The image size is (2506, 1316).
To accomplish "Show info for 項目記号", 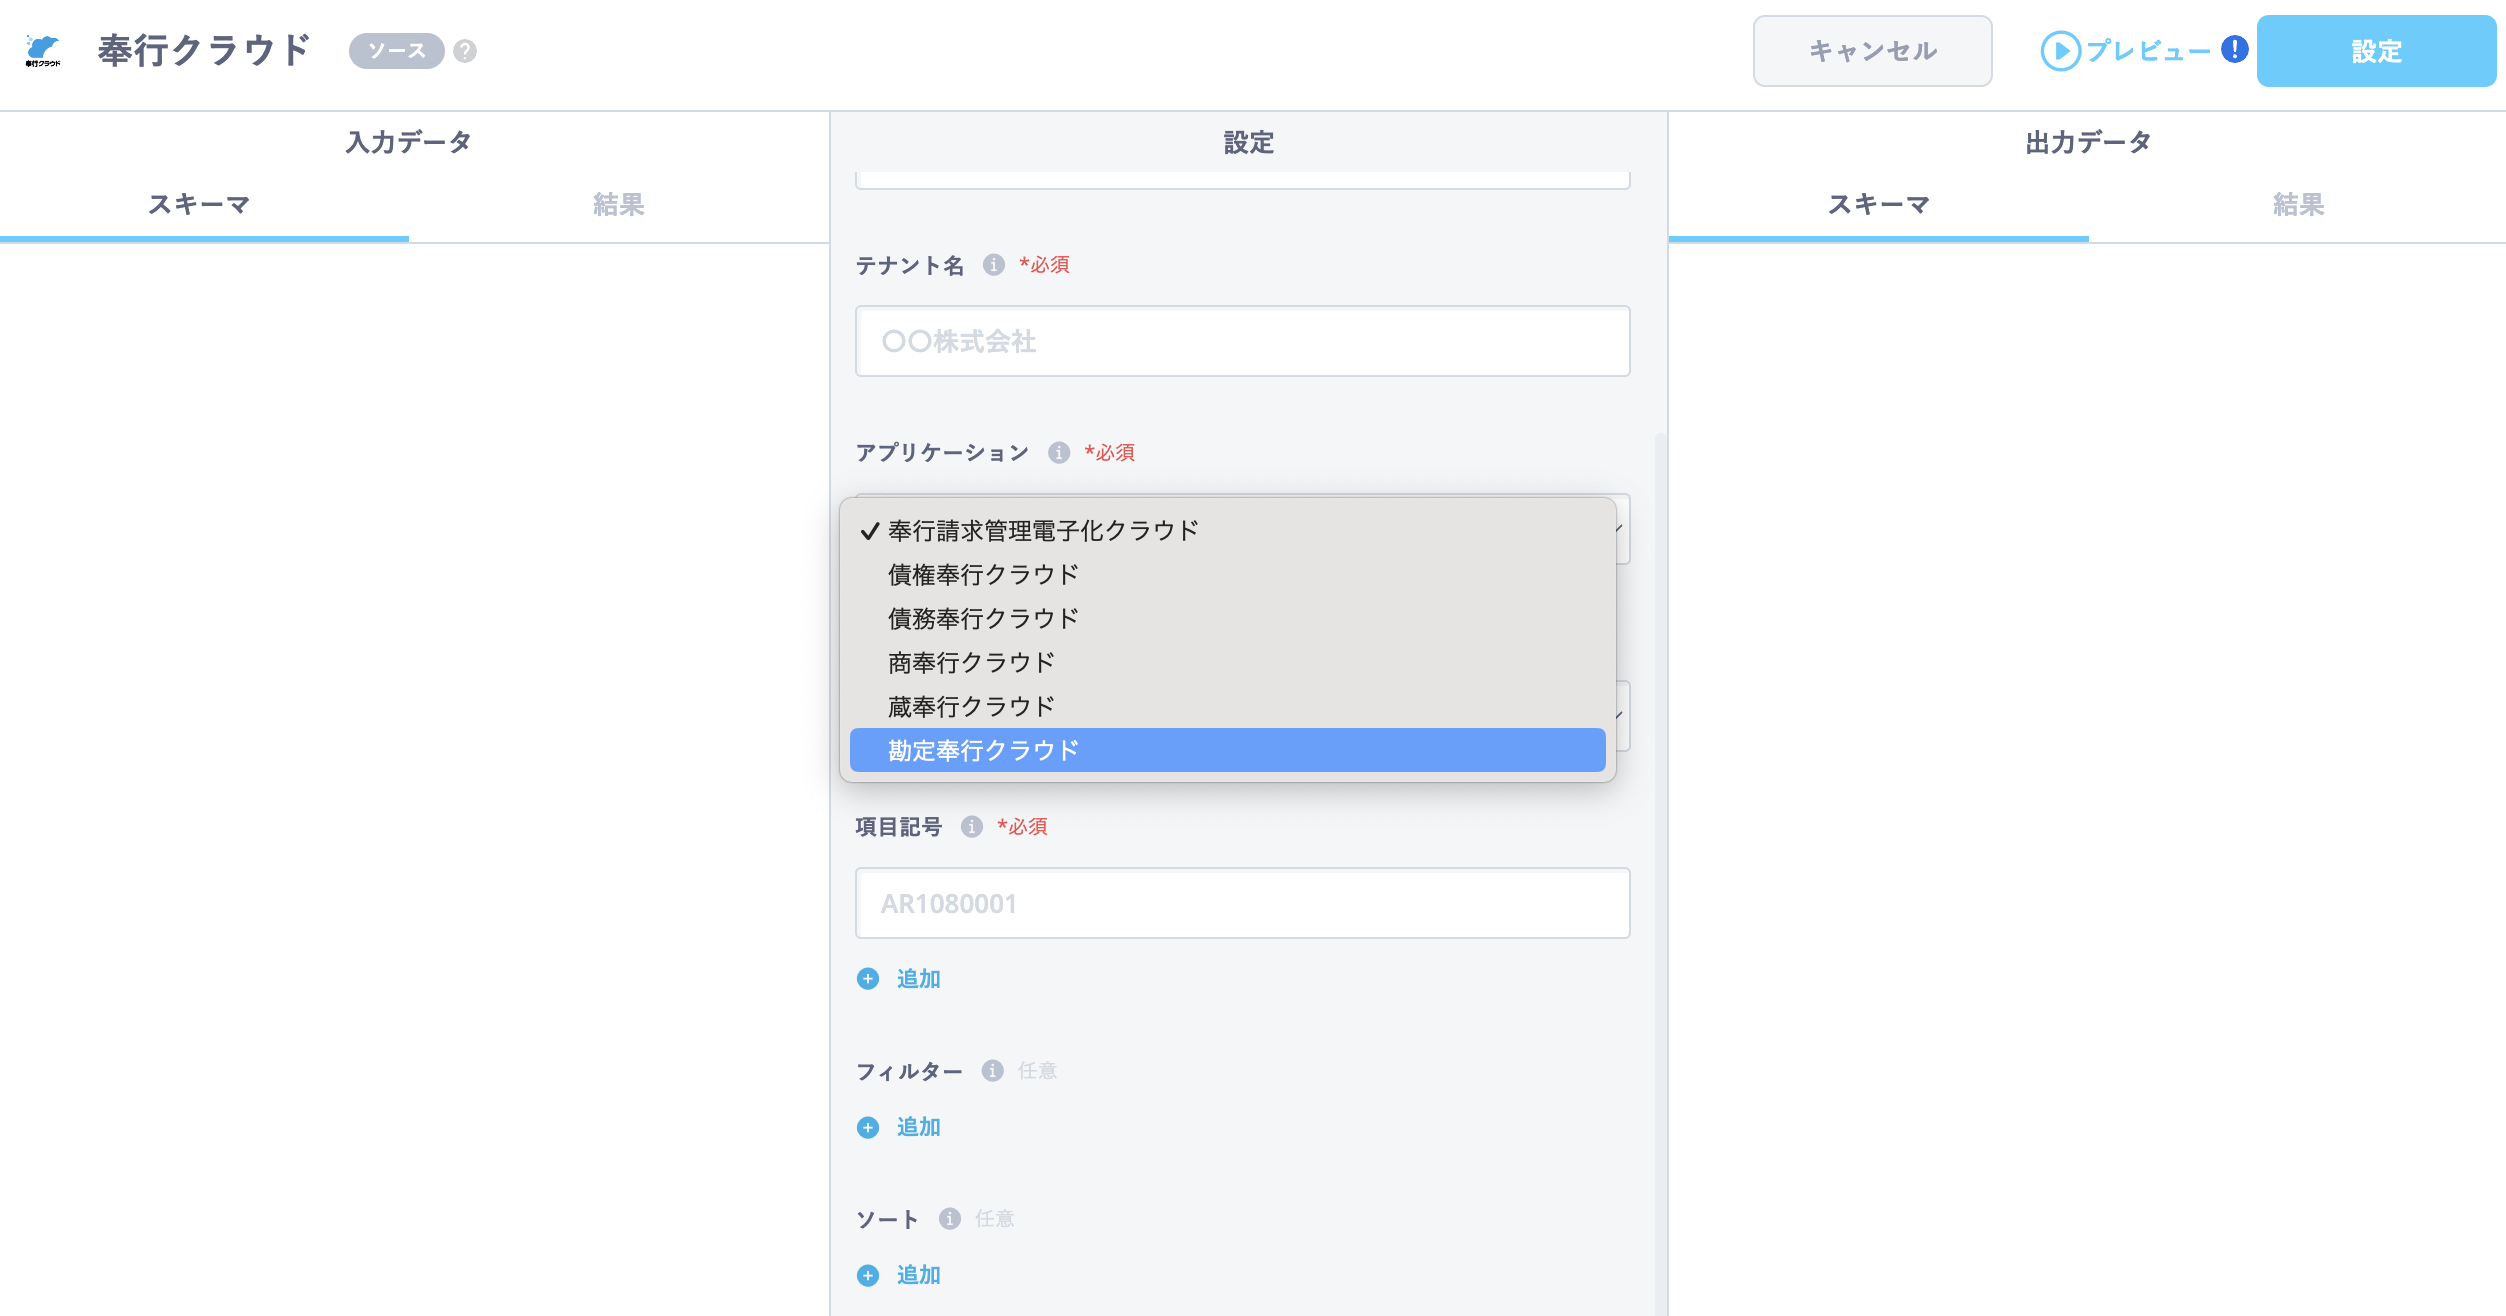I will pyautogui.click(x=972, y=827).
